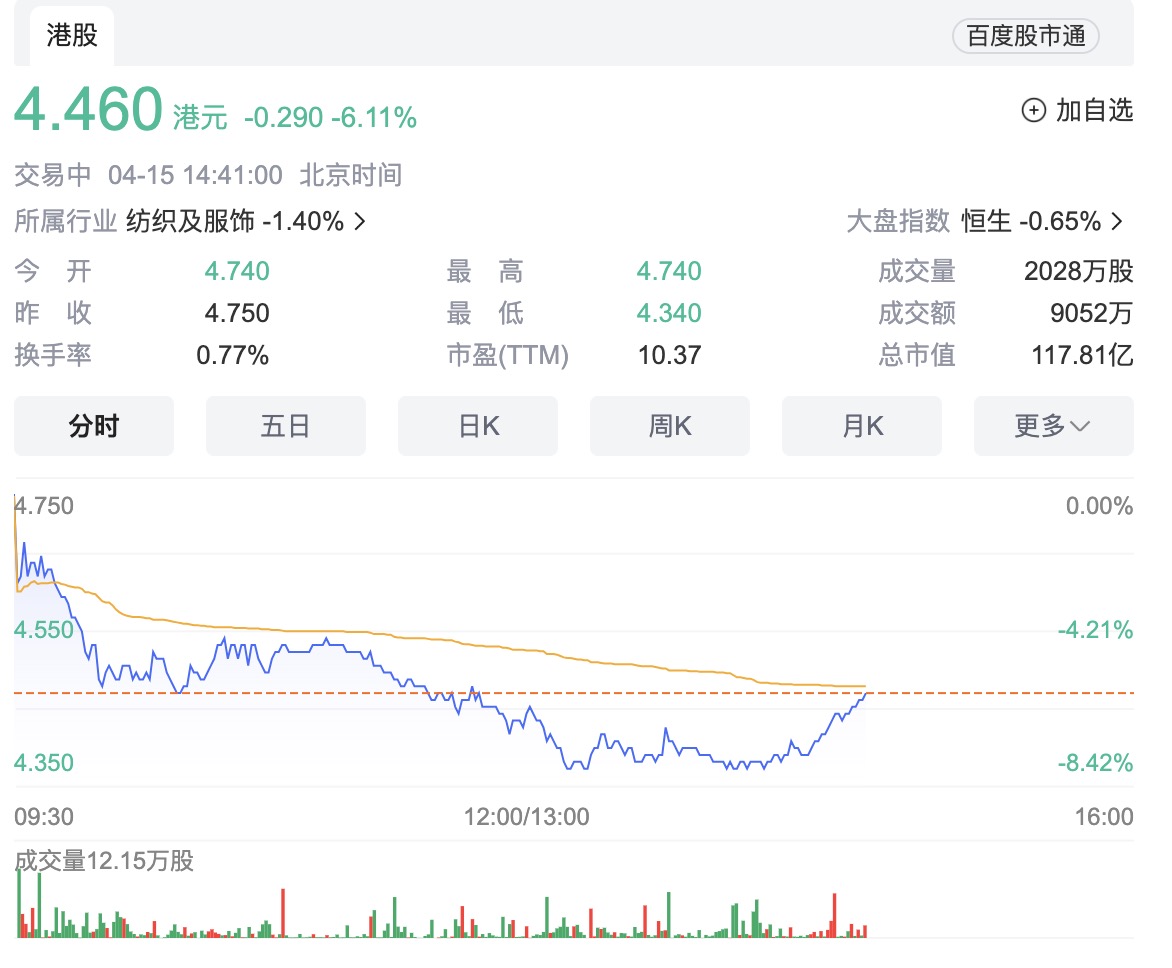Image resolution: width=1172 pixels, height=968 pixels.
Task: Expand the 恒生 index chevron
Action: pyautogui.click(x=1117, y=221)
